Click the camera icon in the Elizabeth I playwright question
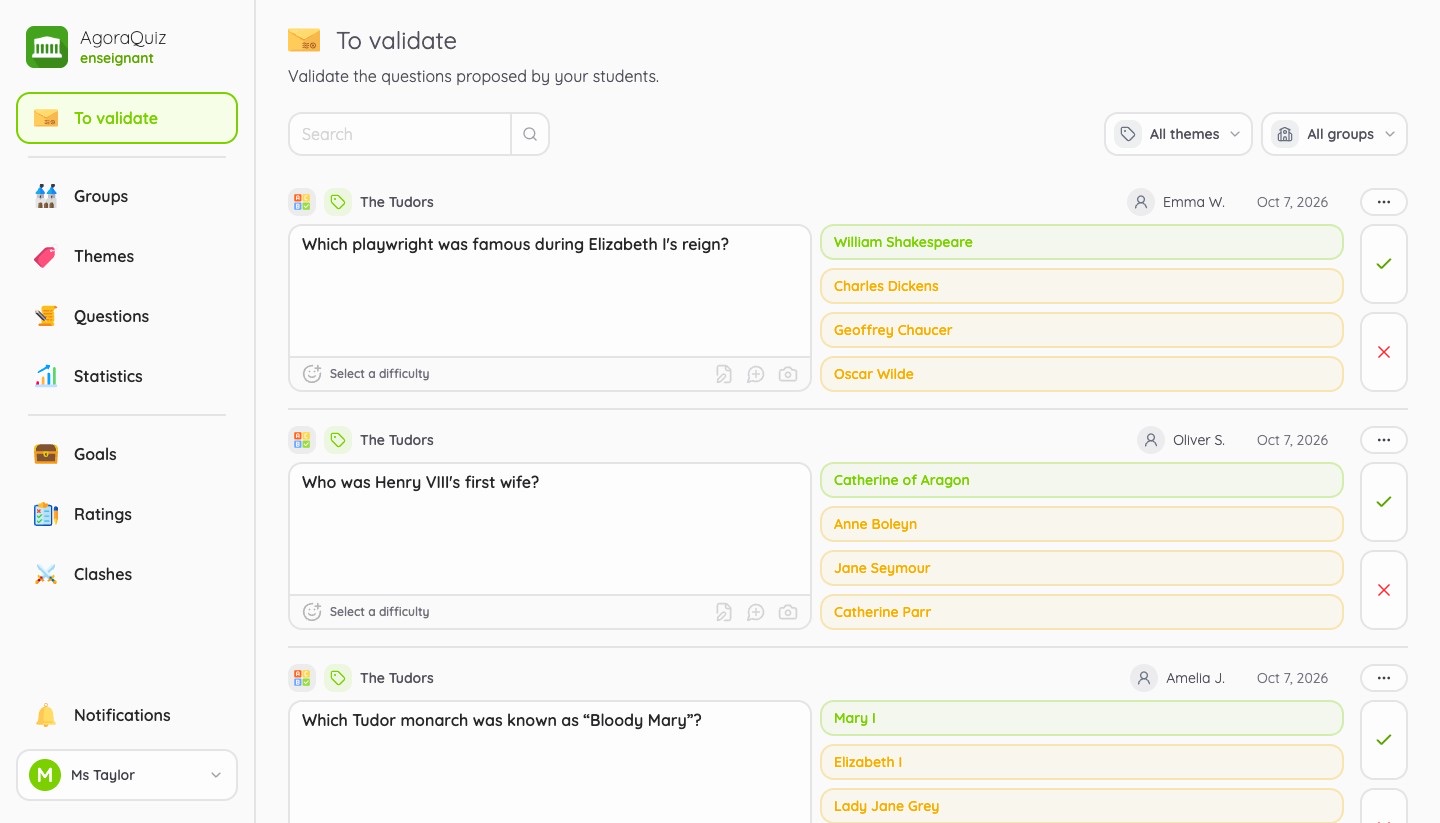 coord(788,374)
